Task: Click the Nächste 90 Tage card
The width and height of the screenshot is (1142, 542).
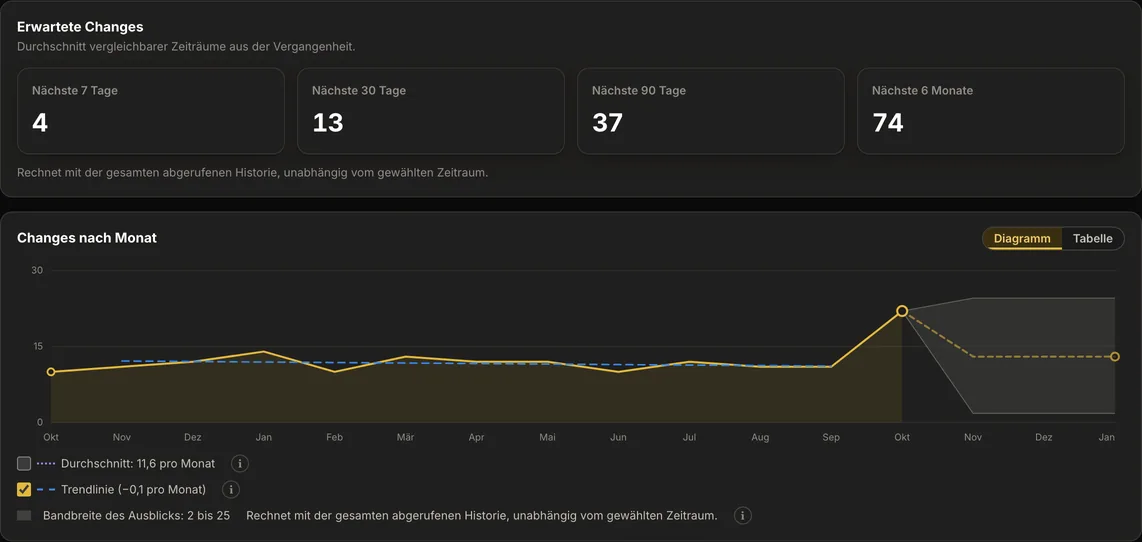Action: (x=711, y=111)
